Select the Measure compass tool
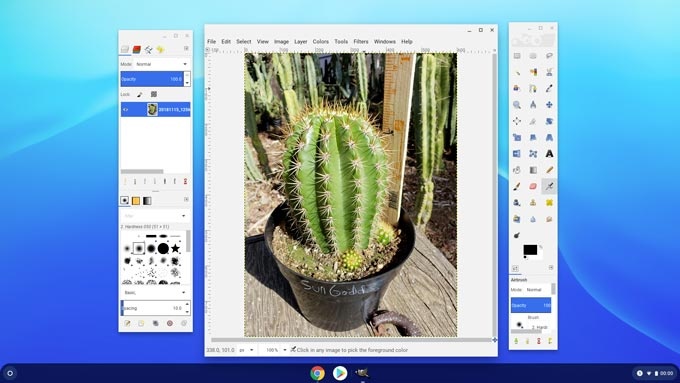The height and width of the screenshot is (383, 680). point(533,105)
